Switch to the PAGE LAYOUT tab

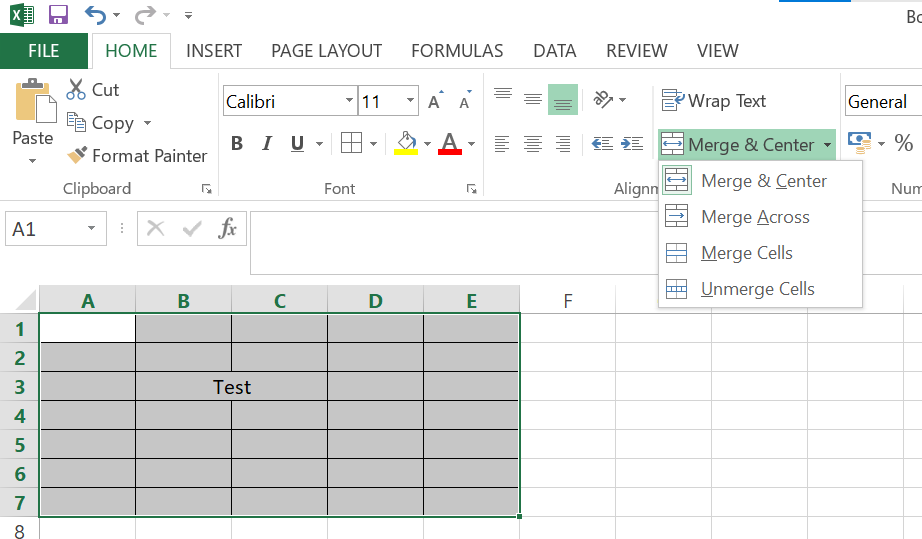coord(326,51)
